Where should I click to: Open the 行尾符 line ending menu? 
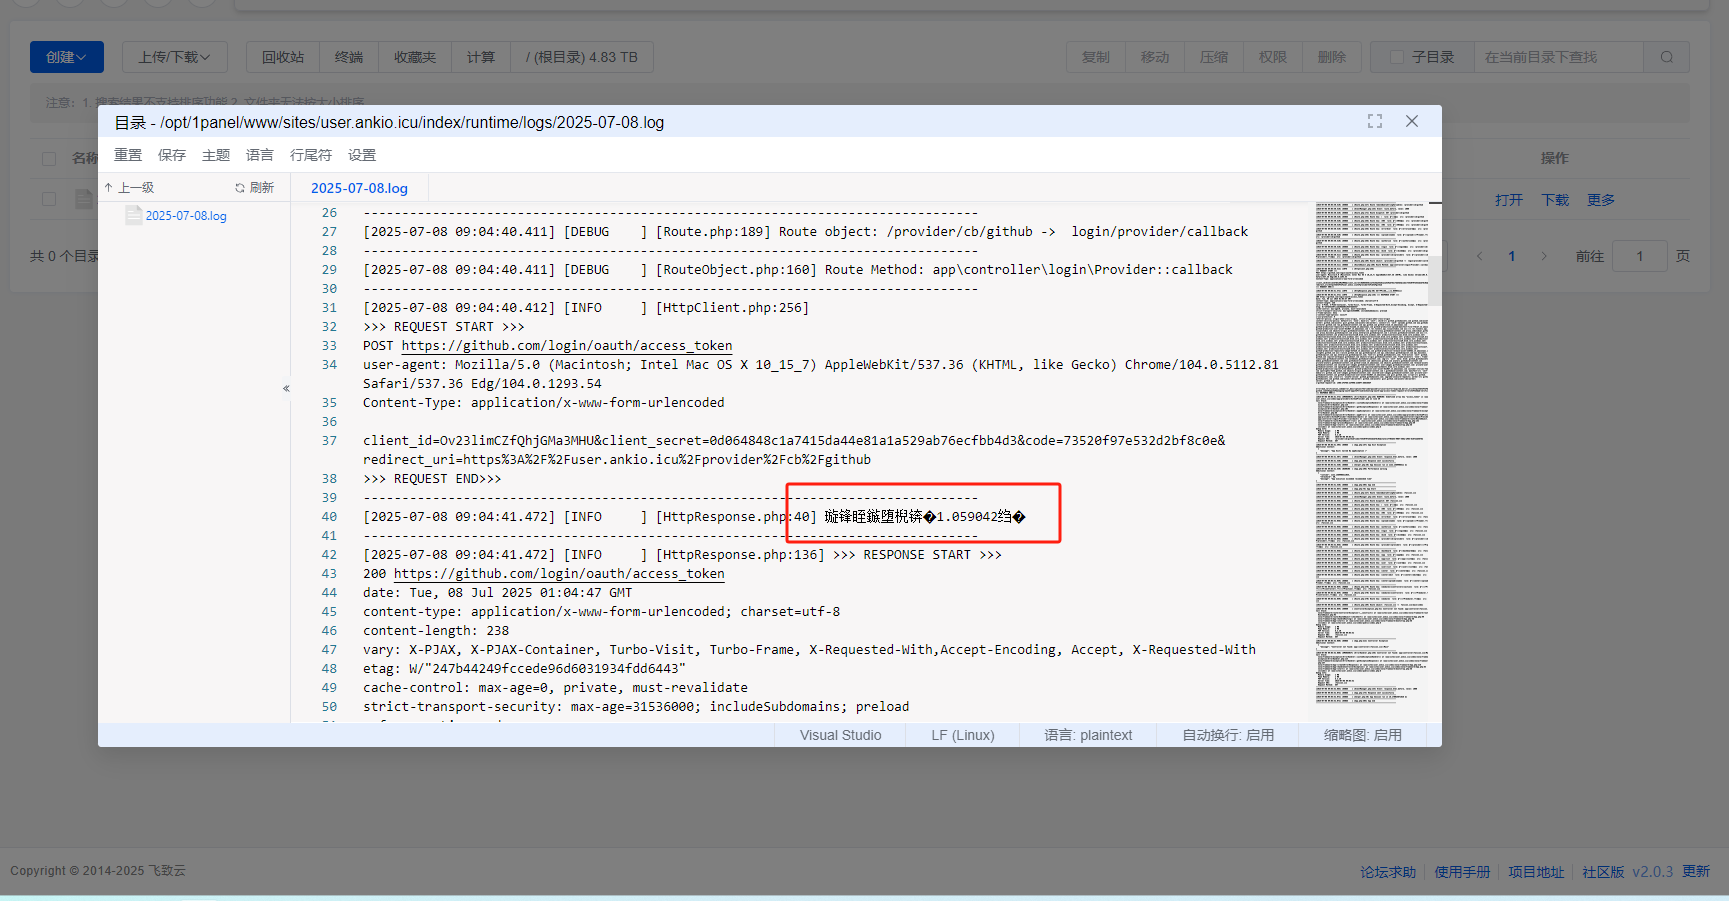tap(311, 155)
